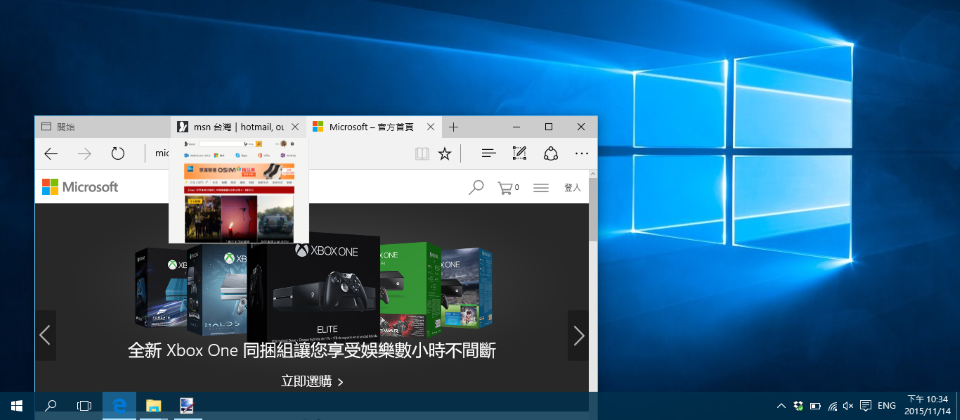Click the ENG input language indicator

point(887,406)
